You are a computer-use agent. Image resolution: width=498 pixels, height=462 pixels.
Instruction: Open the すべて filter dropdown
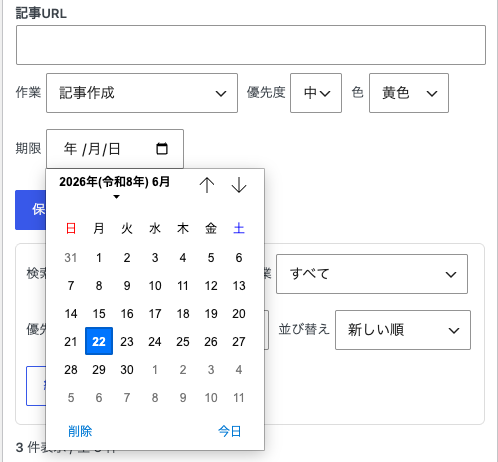pyautogui.click(x=372, y=274)
